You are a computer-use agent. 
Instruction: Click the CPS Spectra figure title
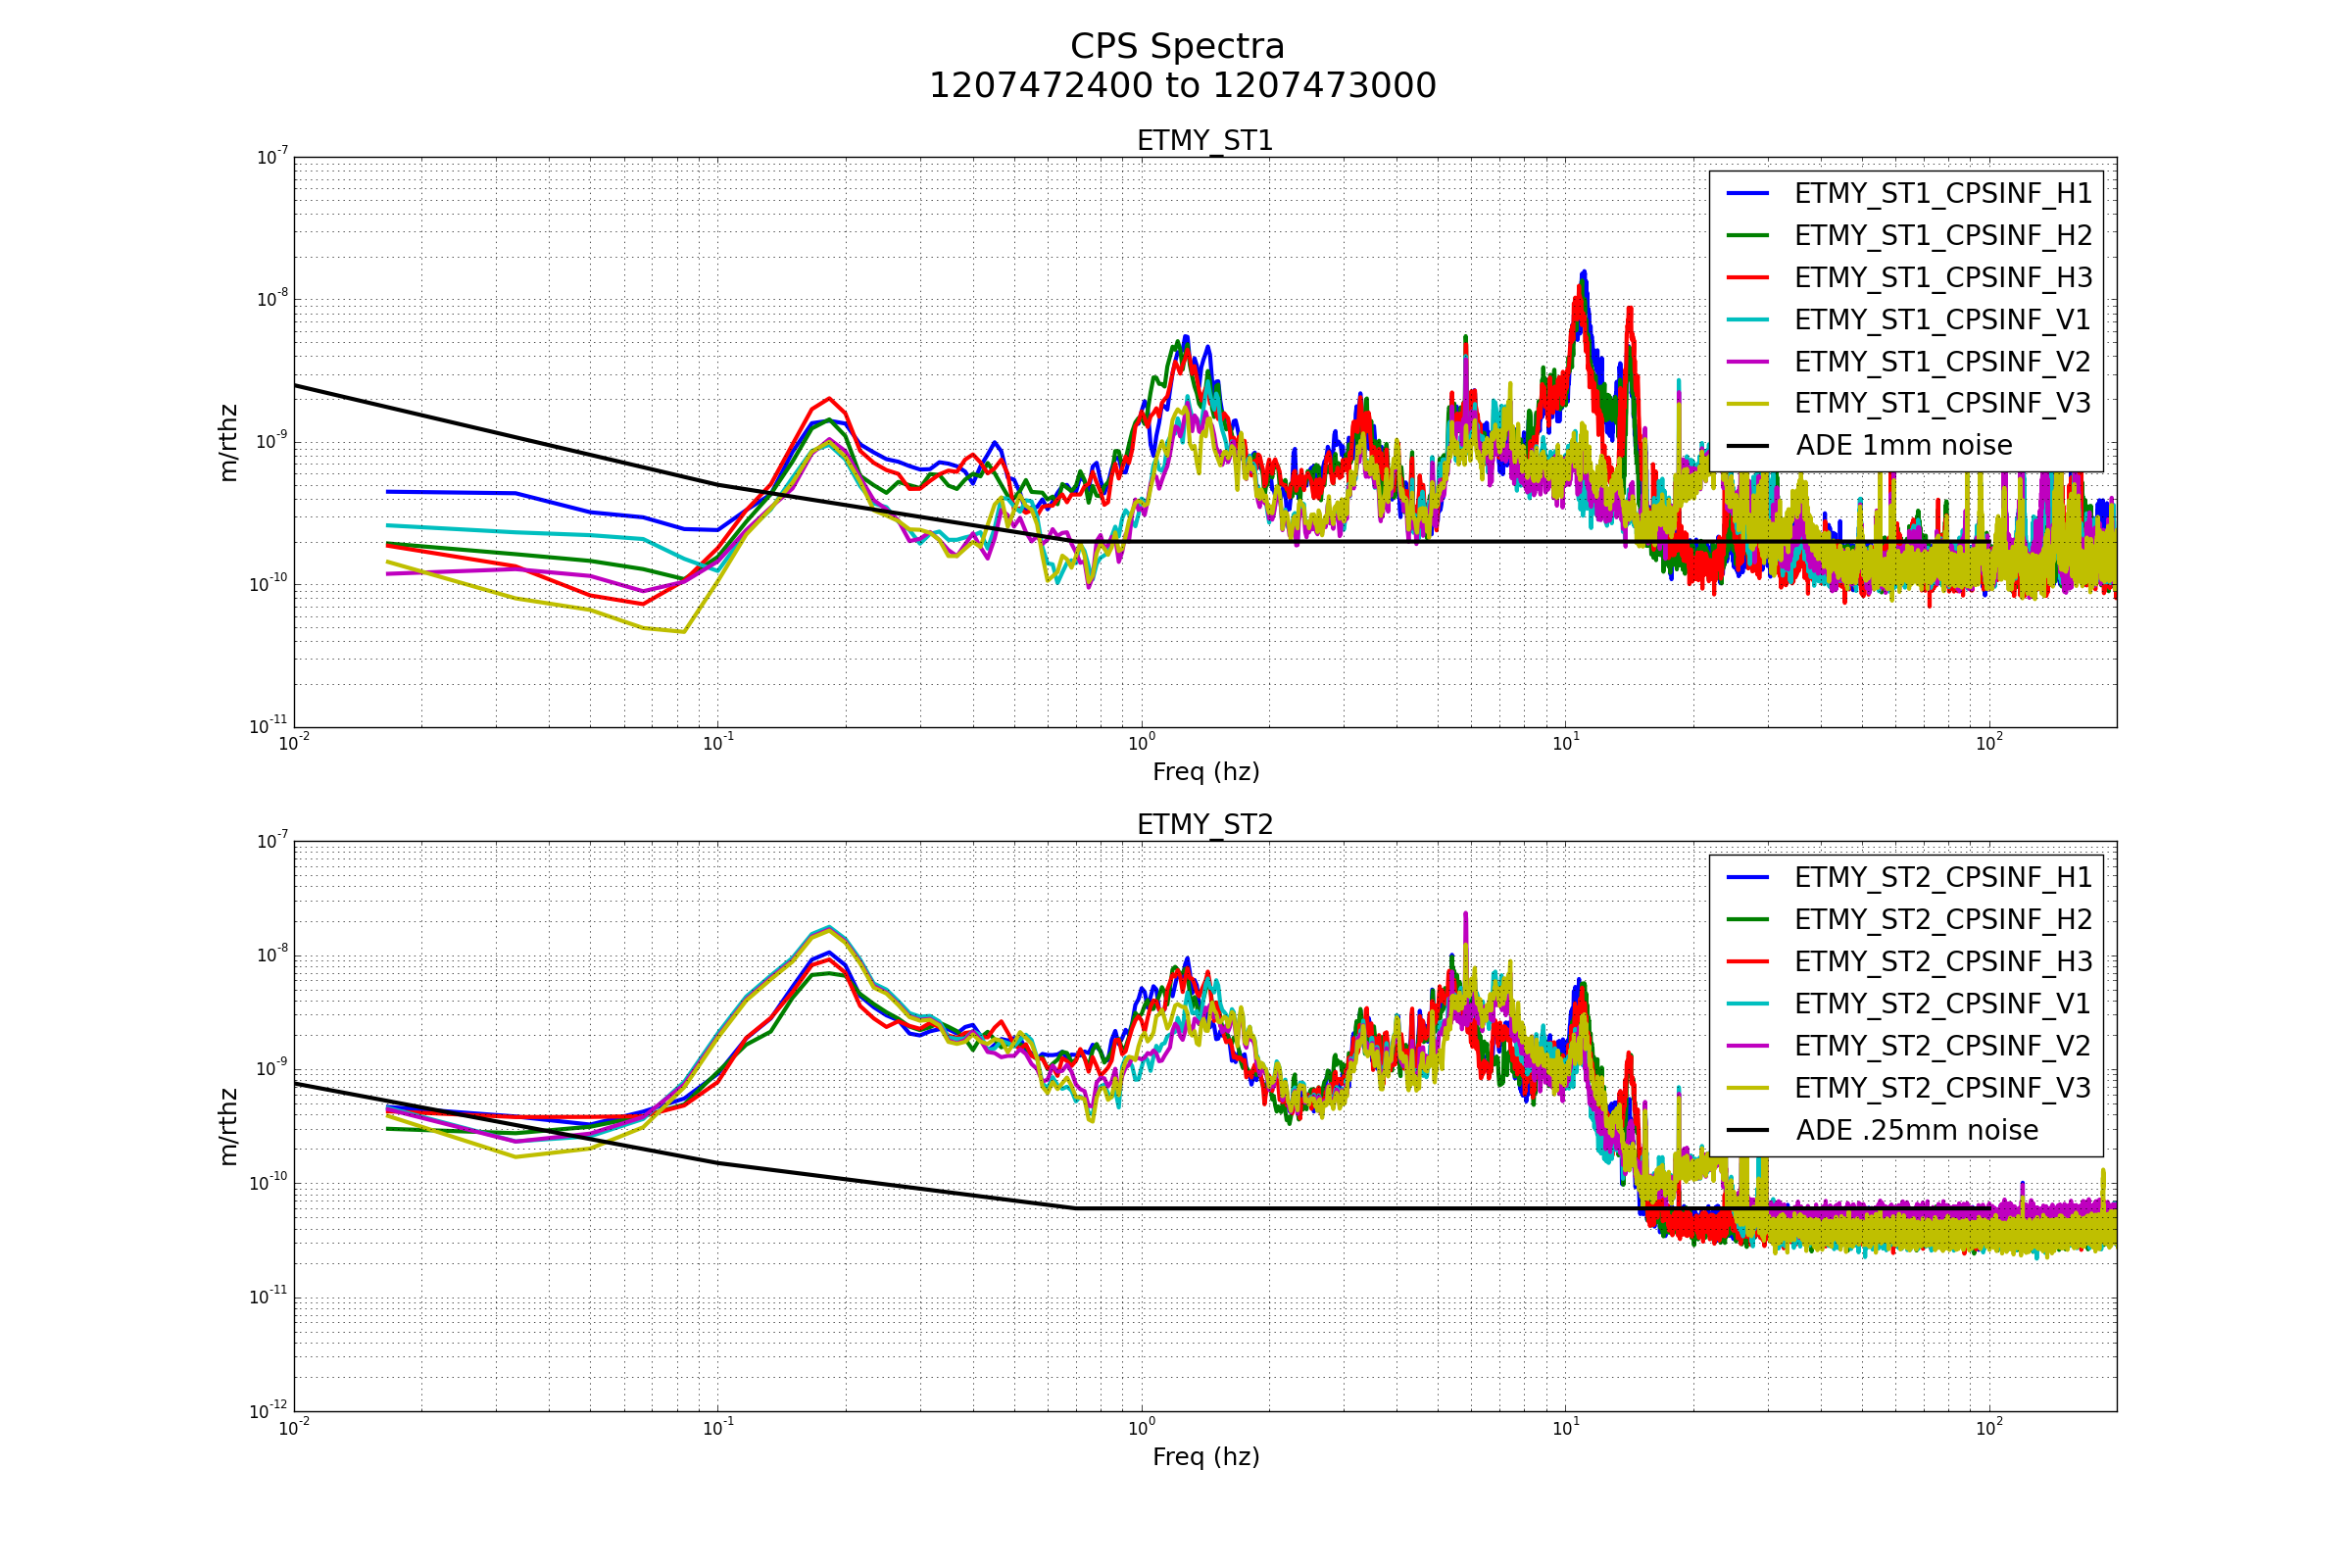click(1177, 47)
